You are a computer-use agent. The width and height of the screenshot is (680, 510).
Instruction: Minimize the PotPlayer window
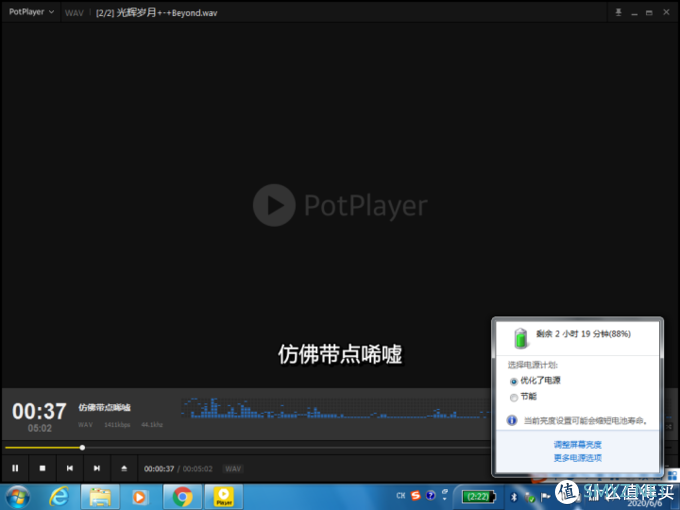634,13
